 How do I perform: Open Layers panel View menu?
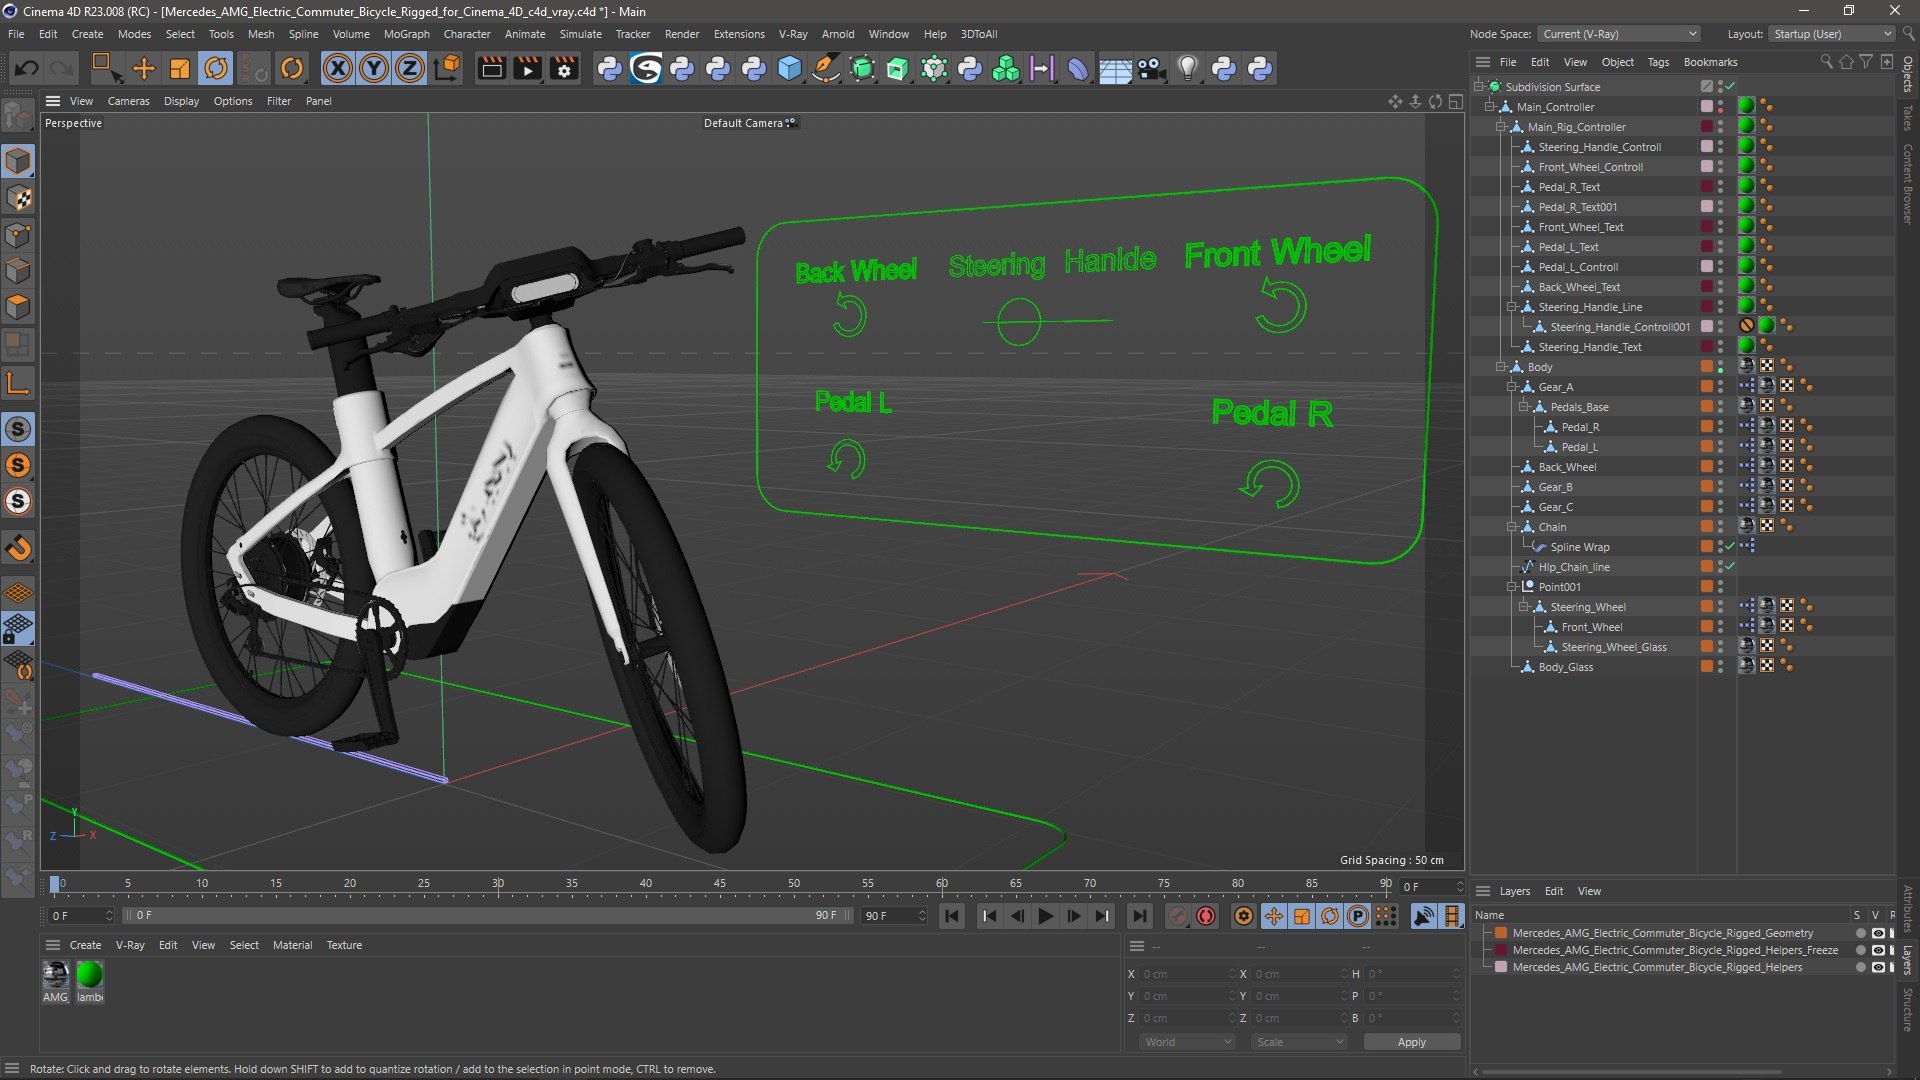[x=1589, y=891]
